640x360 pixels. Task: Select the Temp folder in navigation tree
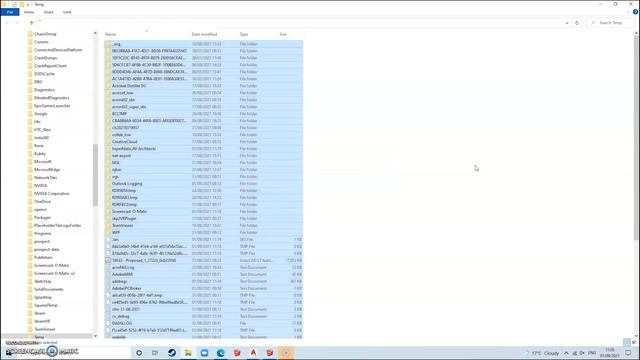[x=39, y=337]
